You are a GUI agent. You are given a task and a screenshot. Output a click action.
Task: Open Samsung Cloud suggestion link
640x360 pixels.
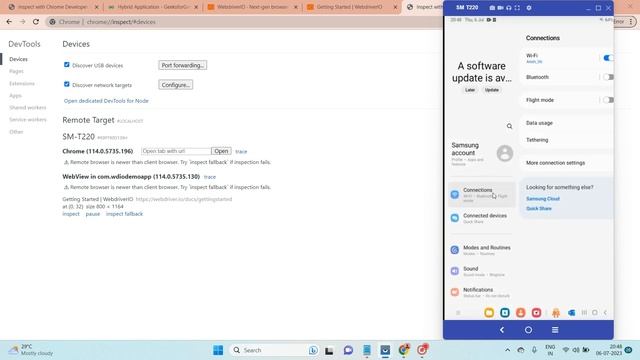543,199
